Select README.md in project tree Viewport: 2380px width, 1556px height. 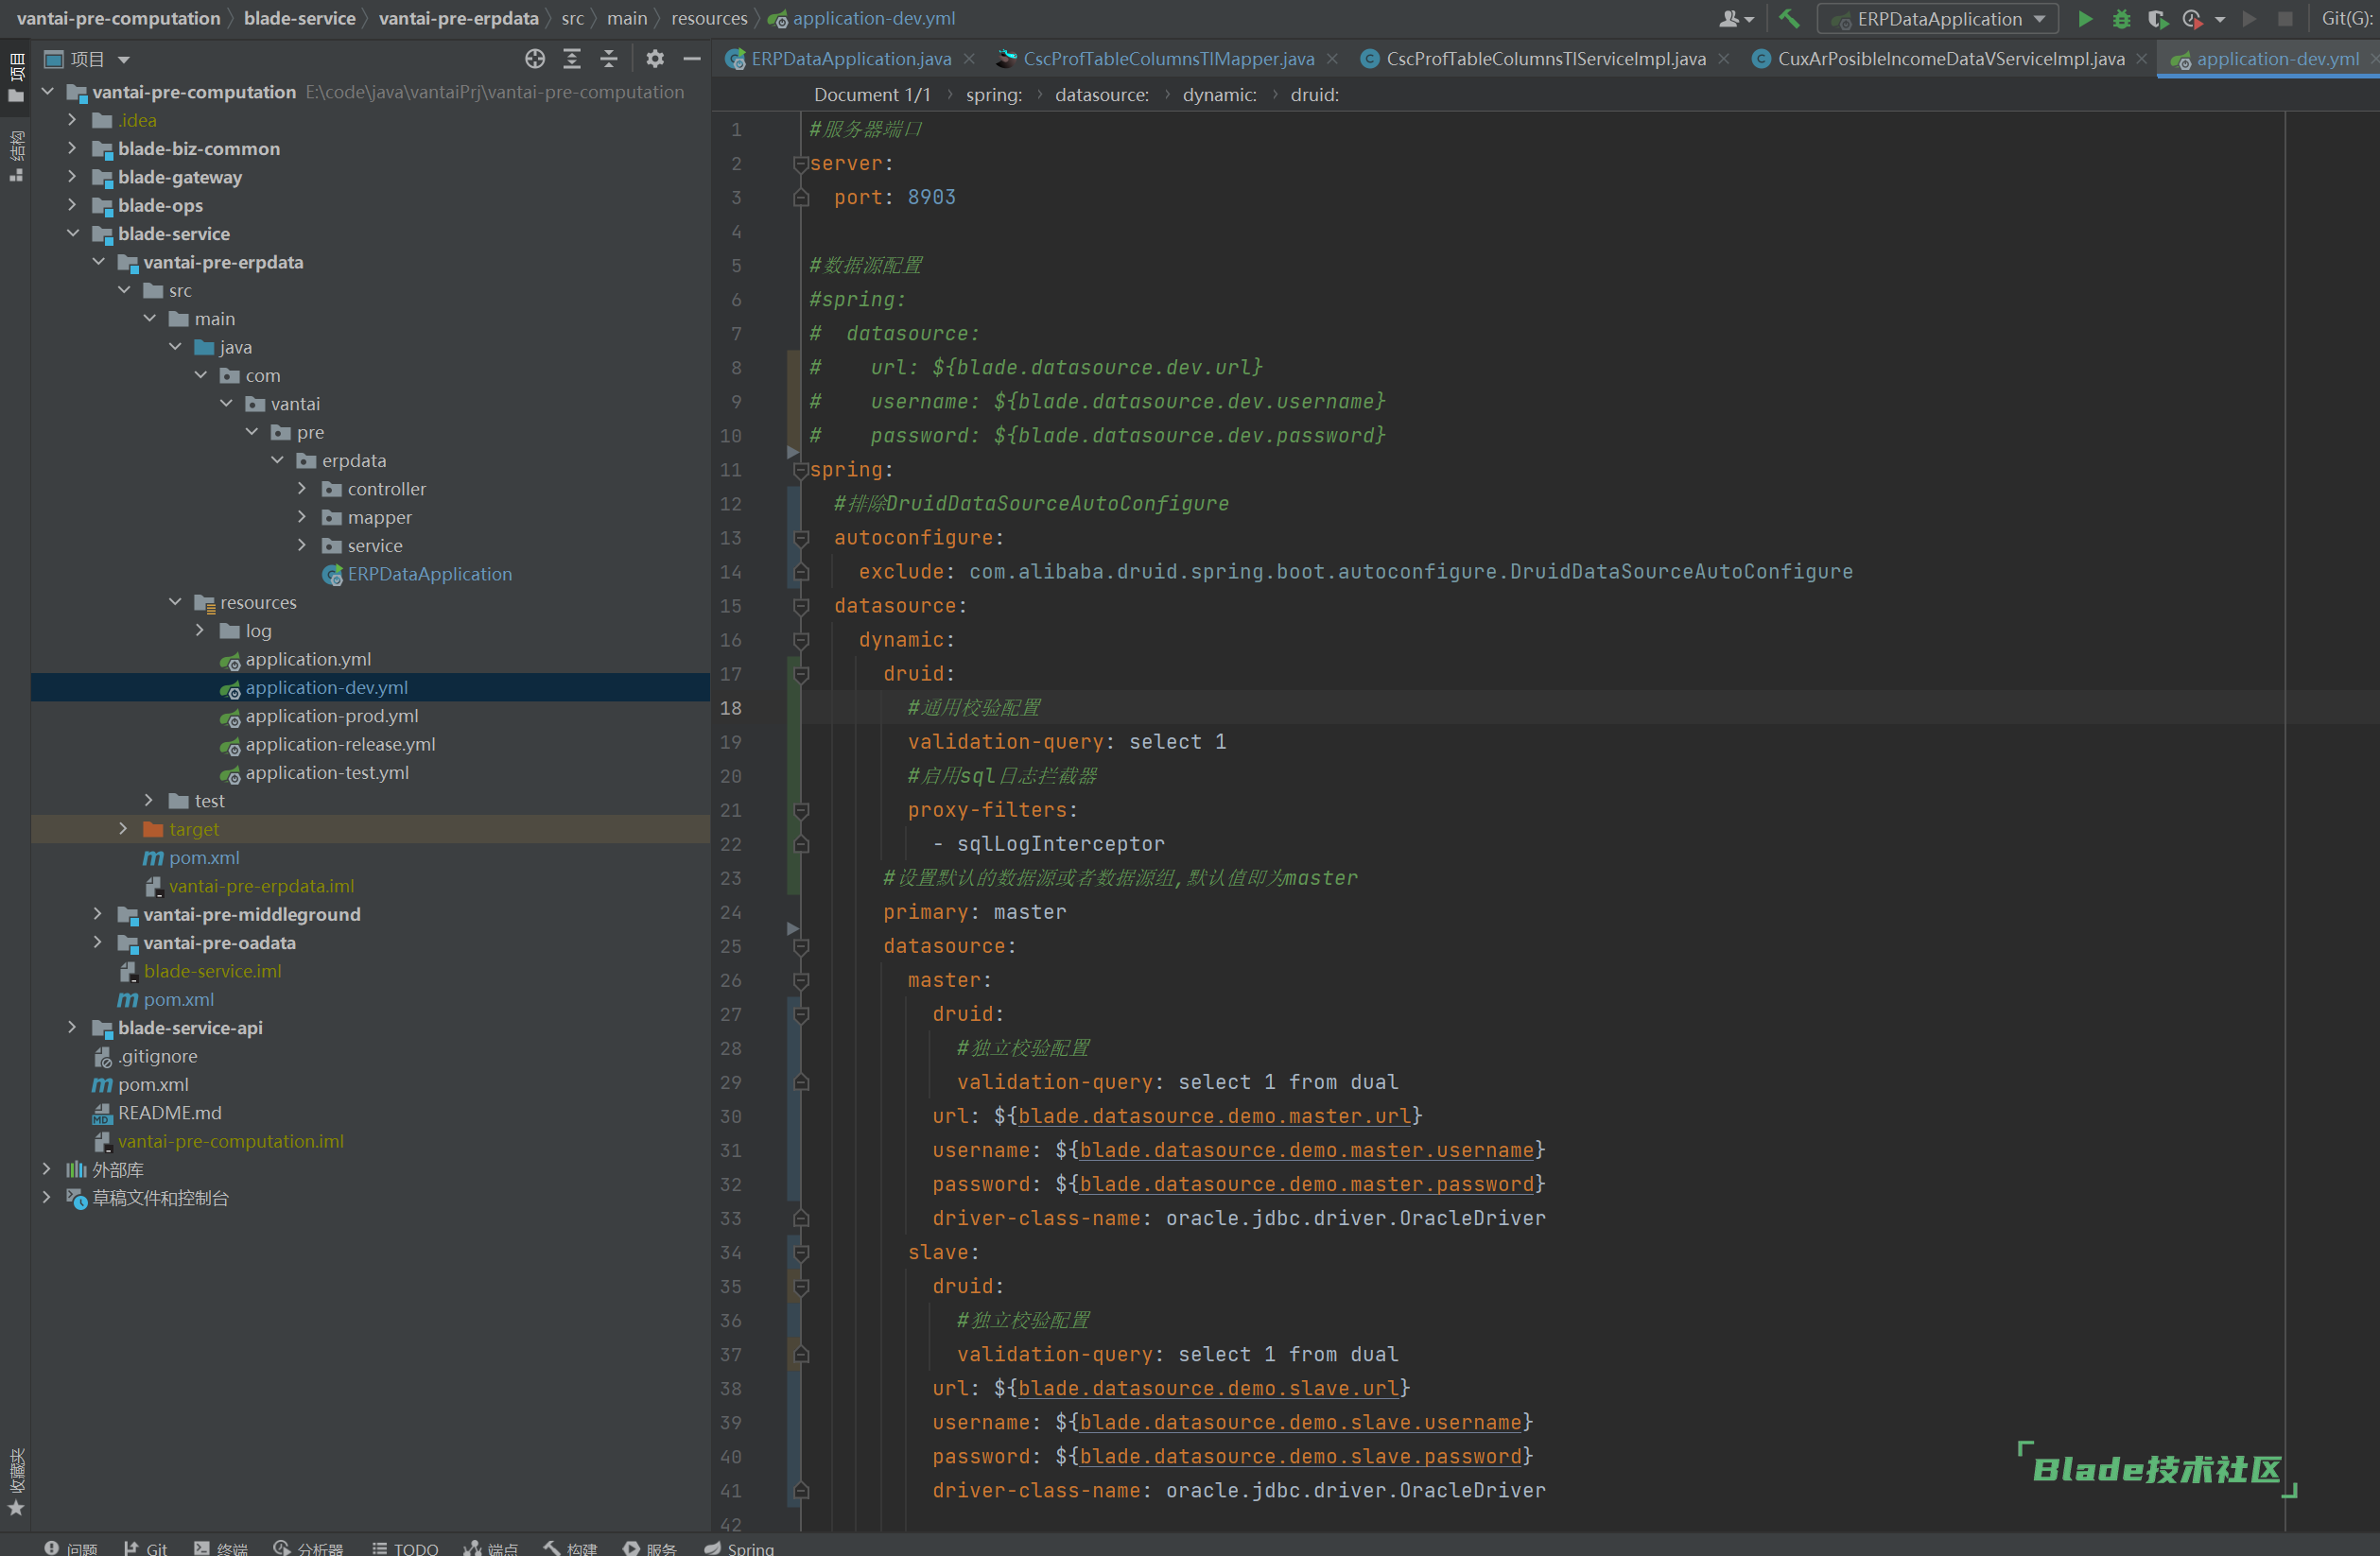pyautogui.click(x=169, y=1112)
